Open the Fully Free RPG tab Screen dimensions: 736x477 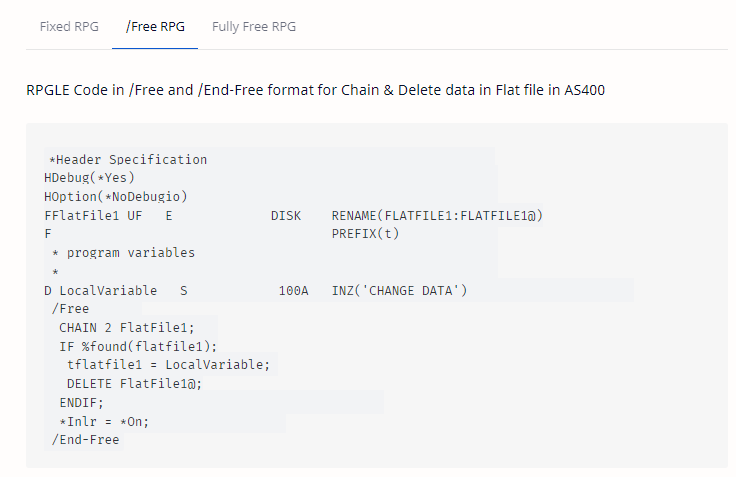click(x=254, y=27)
